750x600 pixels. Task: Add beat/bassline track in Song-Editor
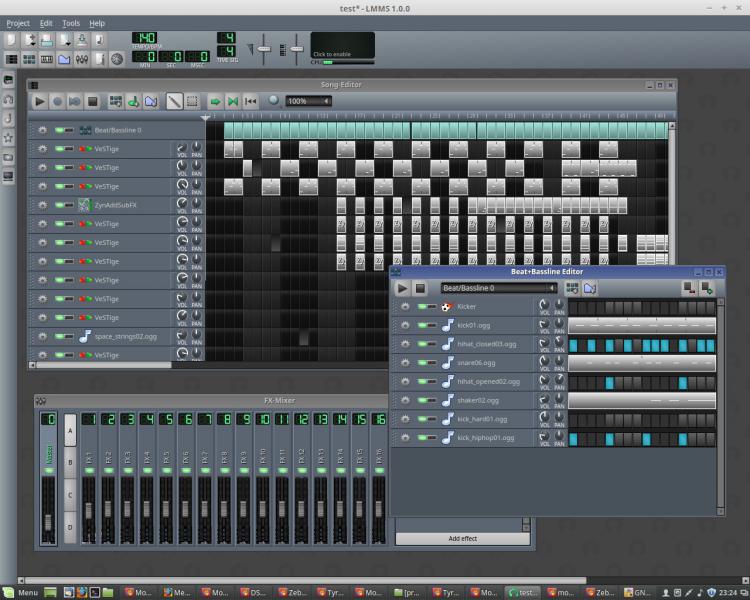click(115, 101)
